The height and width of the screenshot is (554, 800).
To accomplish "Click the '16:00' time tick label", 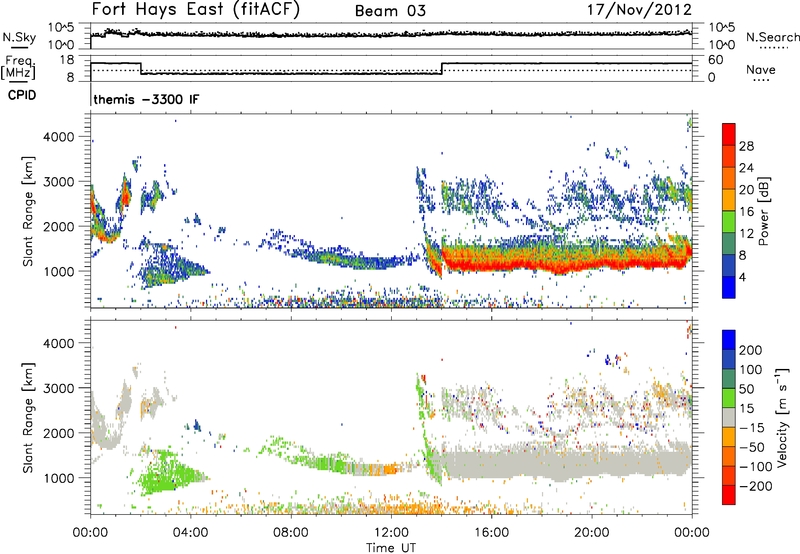I will pos(491,533).
